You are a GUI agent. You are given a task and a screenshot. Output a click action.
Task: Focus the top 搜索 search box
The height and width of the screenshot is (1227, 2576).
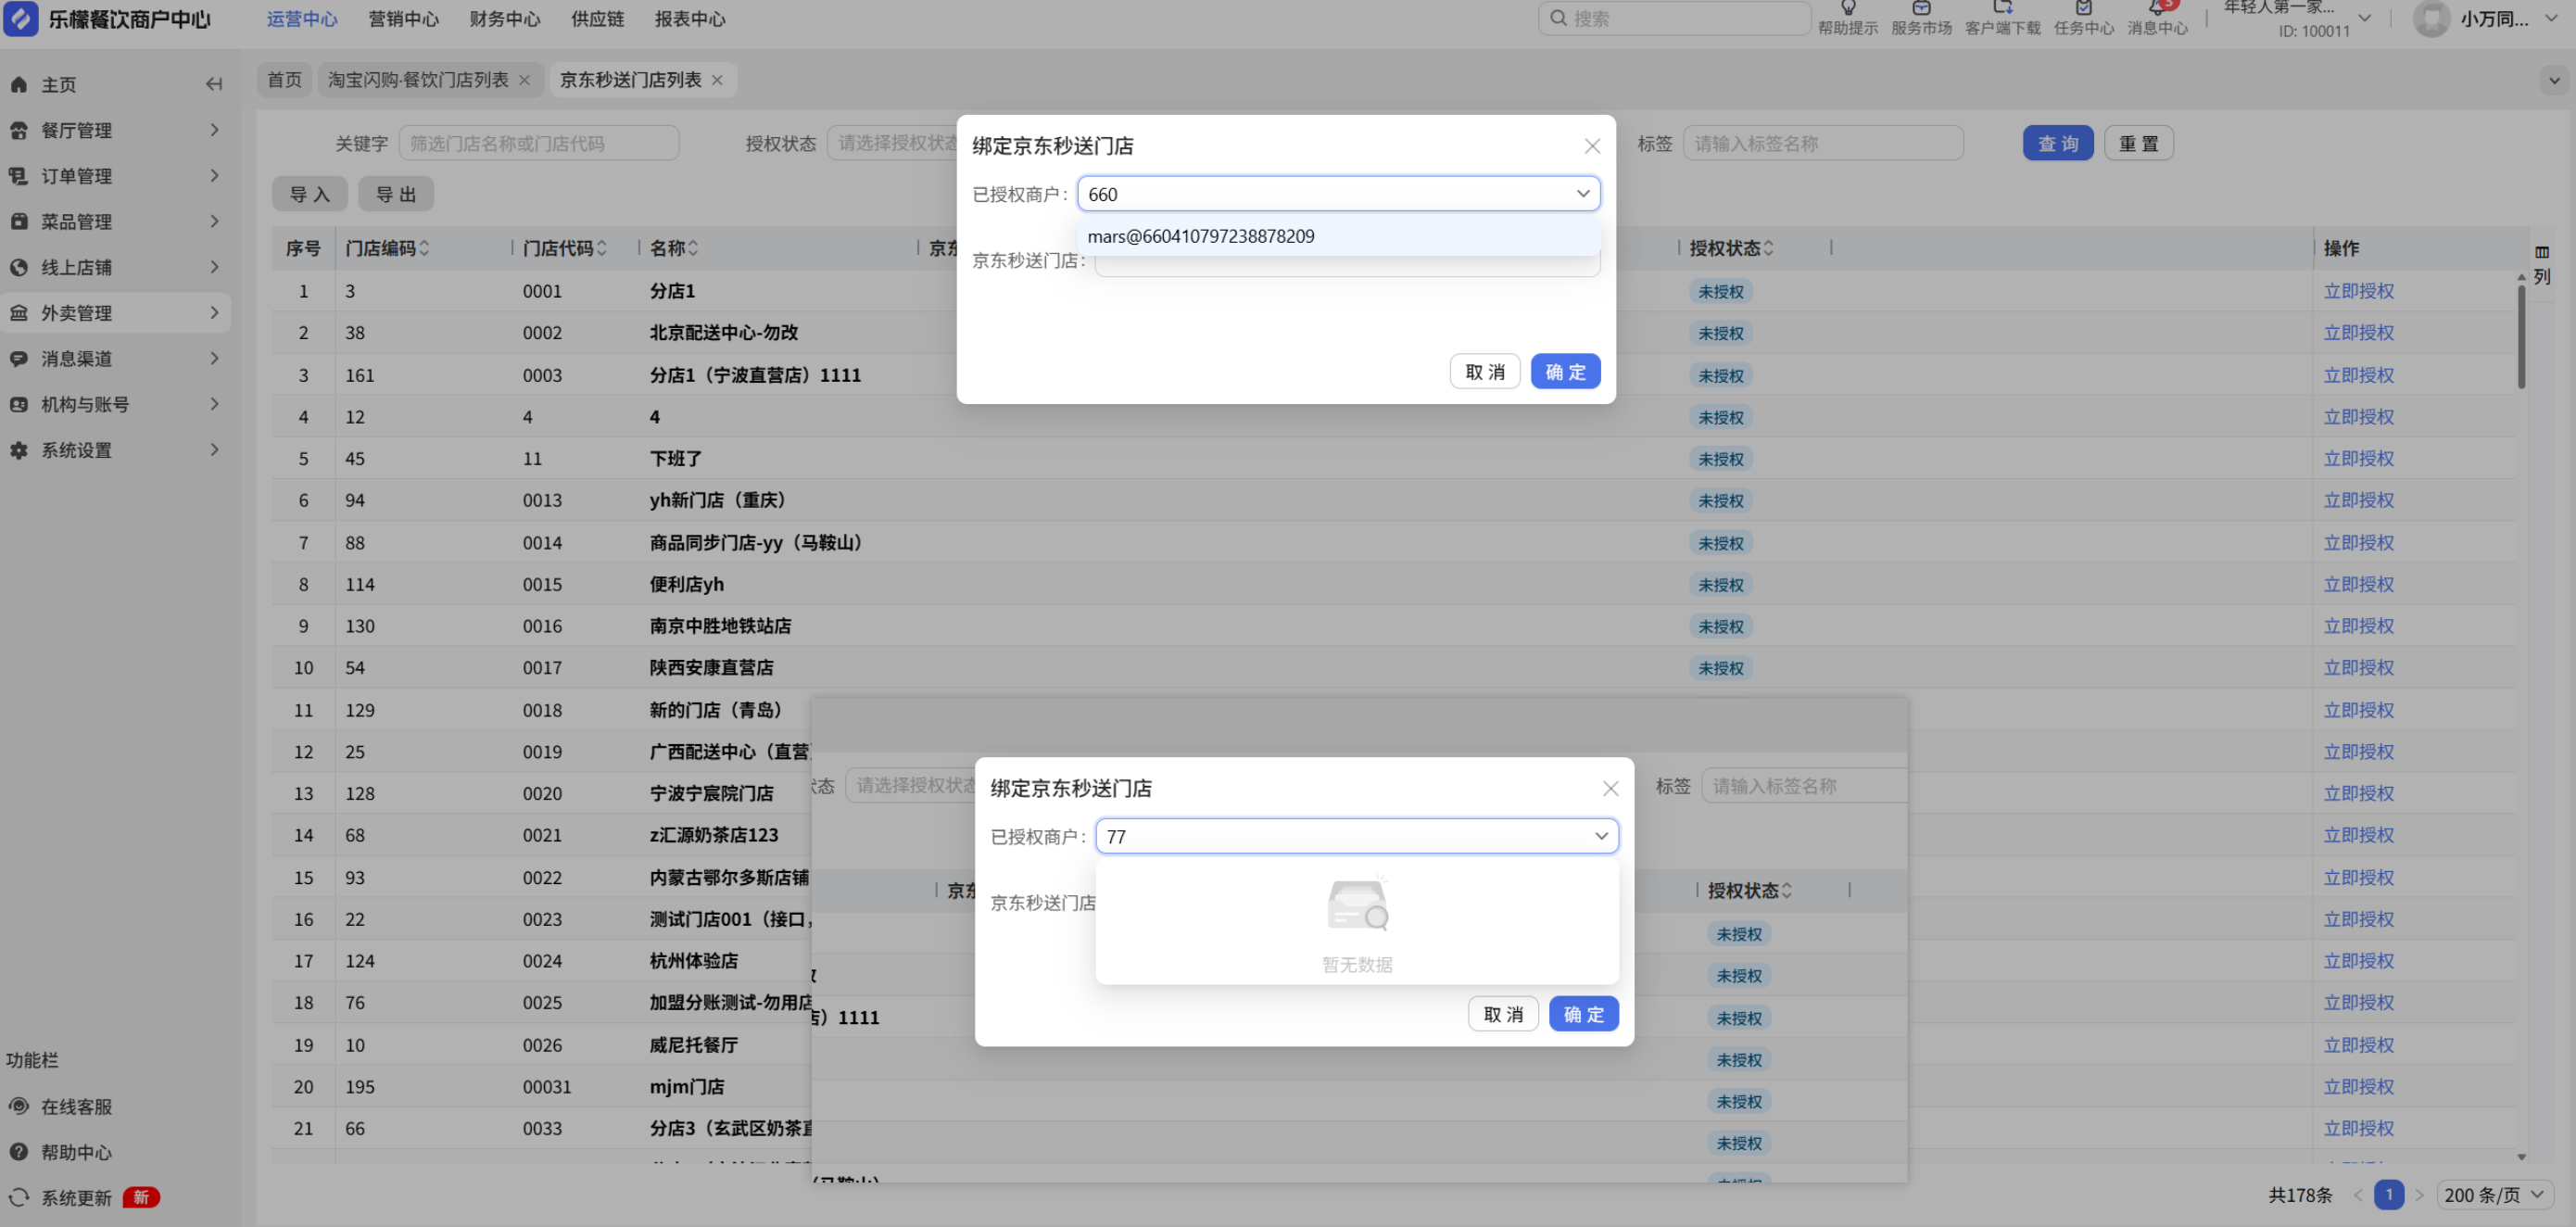coord(1674,18)
